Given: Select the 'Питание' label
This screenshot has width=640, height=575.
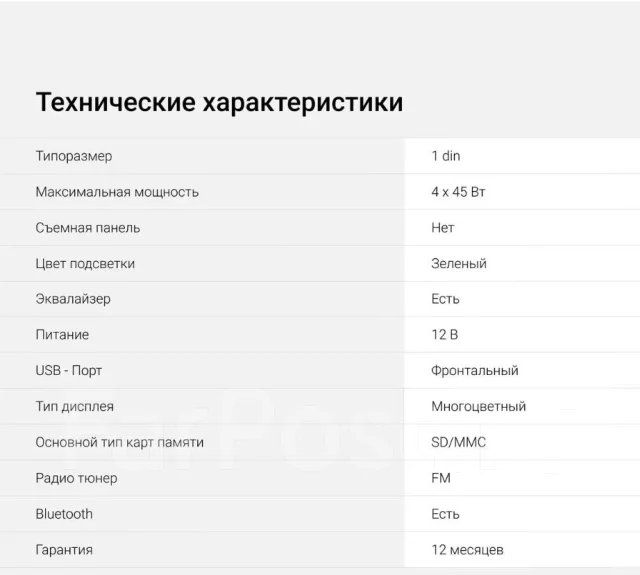Looking at the screenshot, I should [62, 335].
